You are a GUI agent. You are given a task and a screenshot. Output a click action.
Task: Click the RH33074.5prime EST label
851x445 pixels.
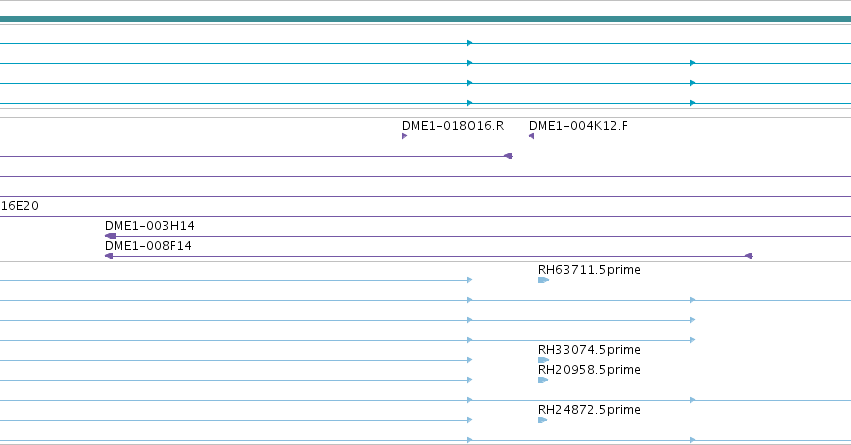click(589, 349)
